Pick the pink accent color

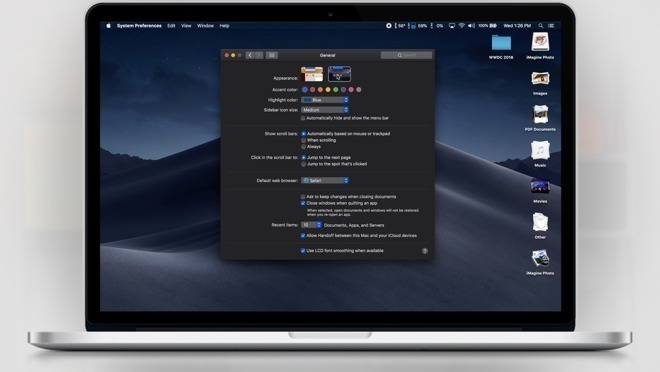351,90
